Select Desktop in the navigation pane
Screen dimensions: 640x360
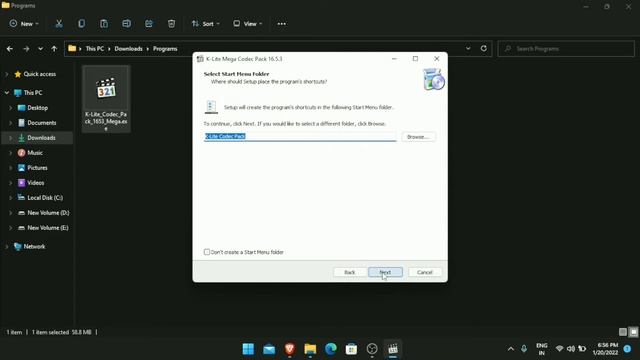point(38,108)
